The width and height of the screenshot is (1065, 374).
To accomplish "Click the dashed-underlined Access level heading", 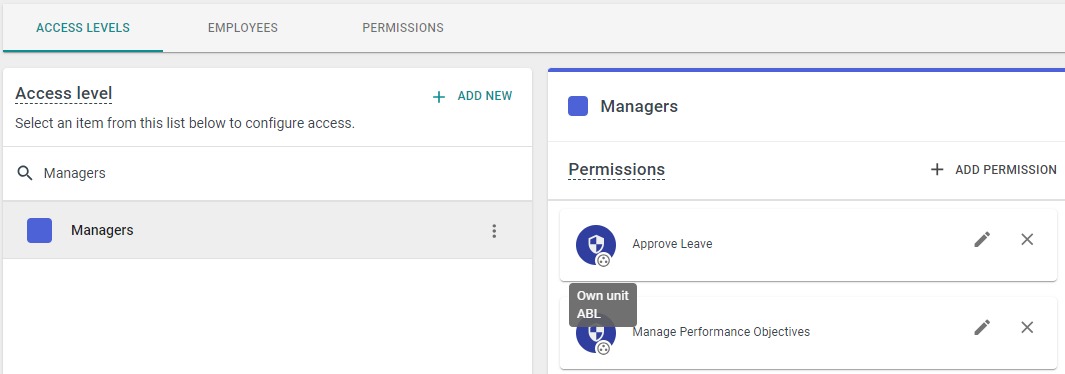I will pos(64,94).
